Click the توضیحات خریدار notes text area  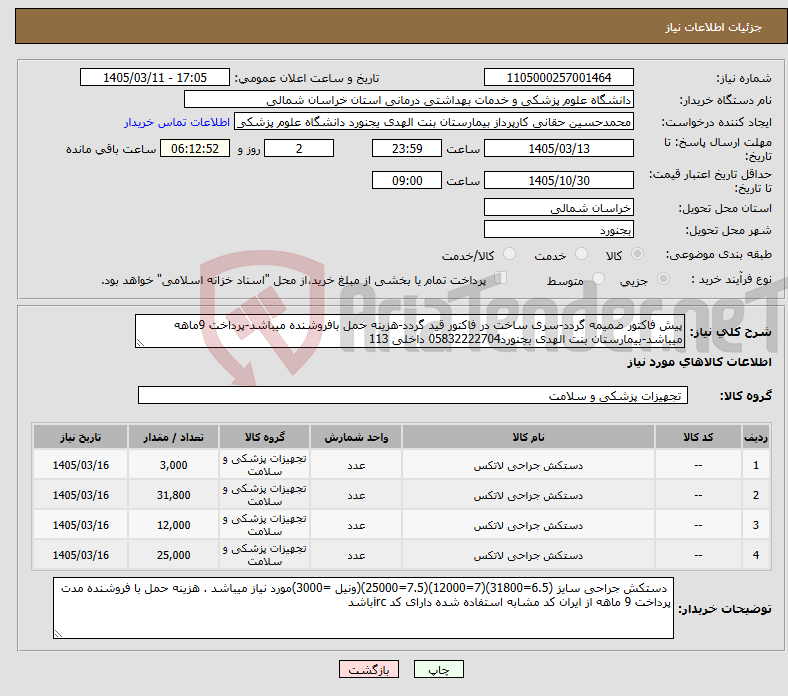pyautogui.click(x=363, y=608)
